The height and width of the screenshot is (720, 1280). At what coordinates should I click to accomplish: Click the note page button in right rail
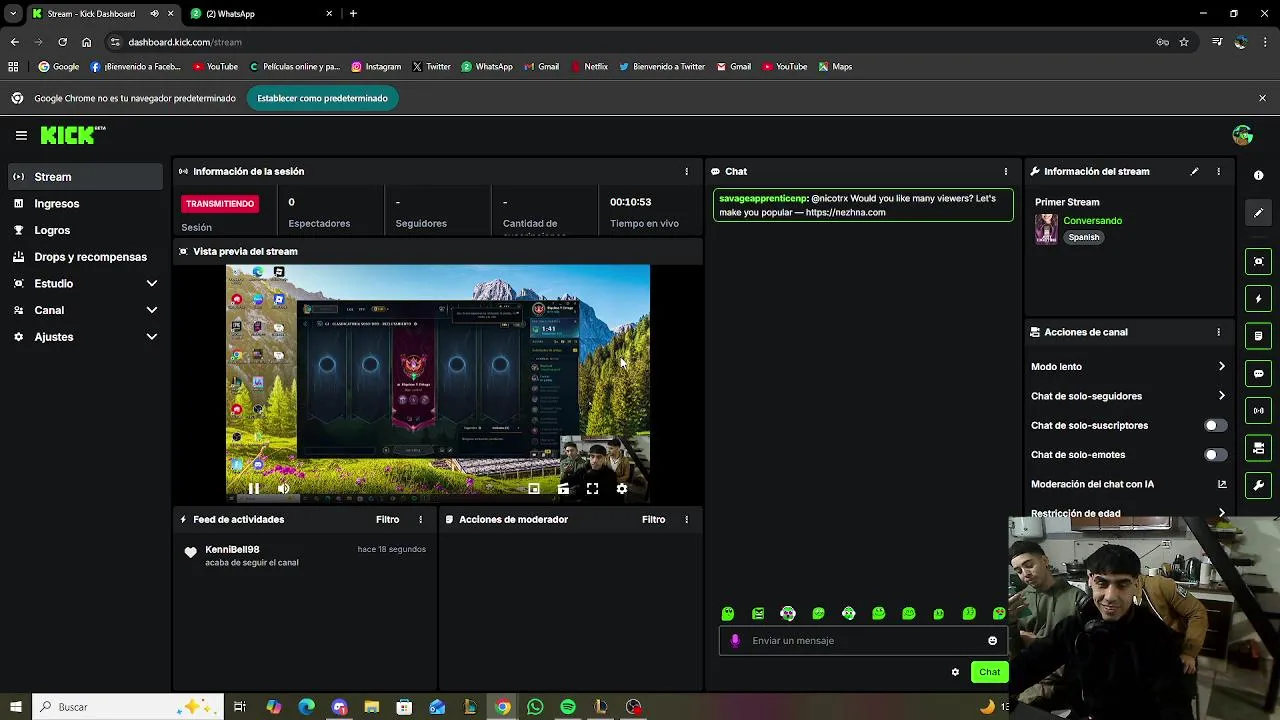click(x=1258, y=336)
